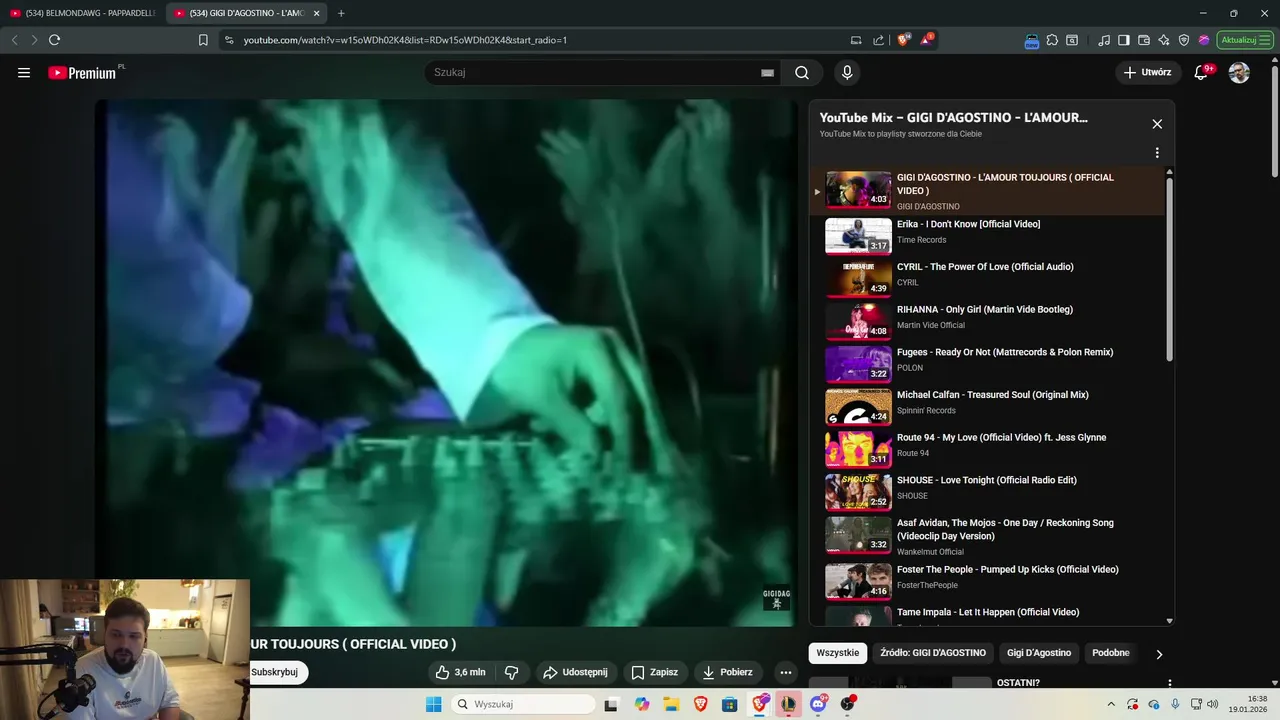Select the Gigi D'Agostino chip
Image resolution: width=1280 pixels, height=720 pixels.
coord(1039,653)
